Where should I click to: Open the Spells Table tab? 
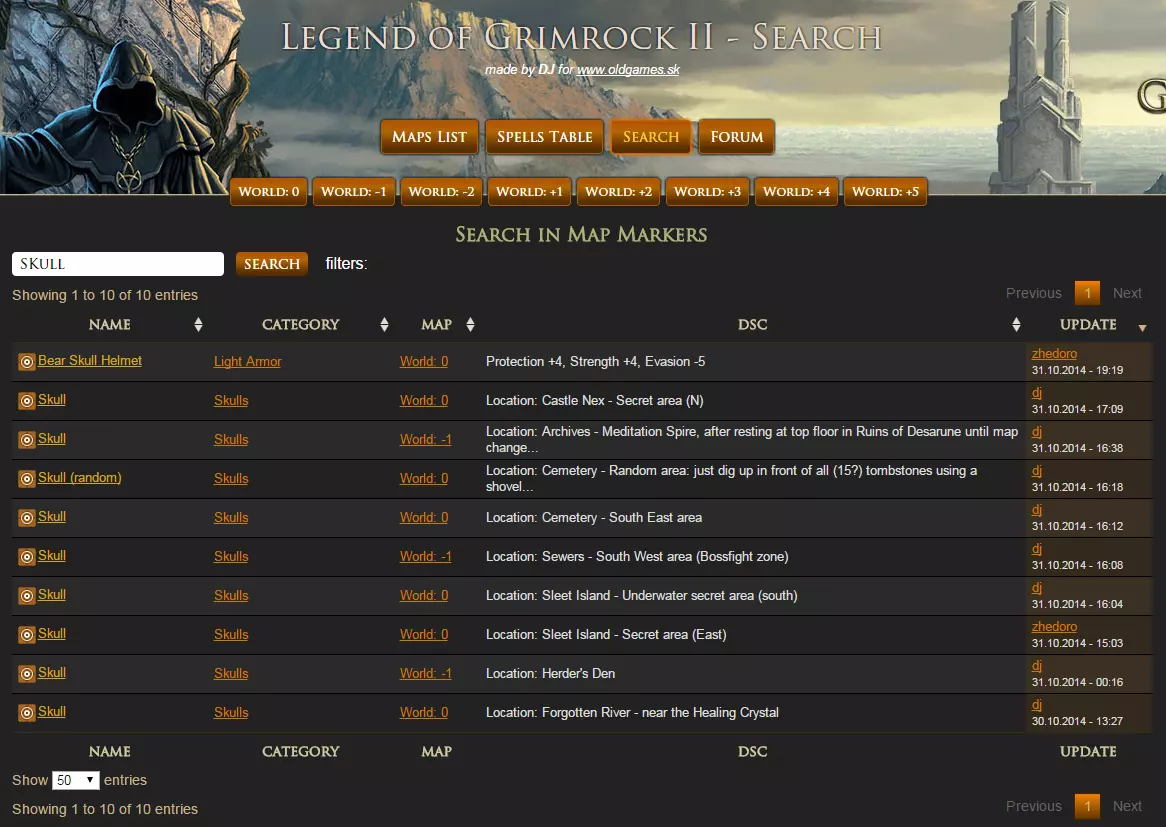[544, 137]
